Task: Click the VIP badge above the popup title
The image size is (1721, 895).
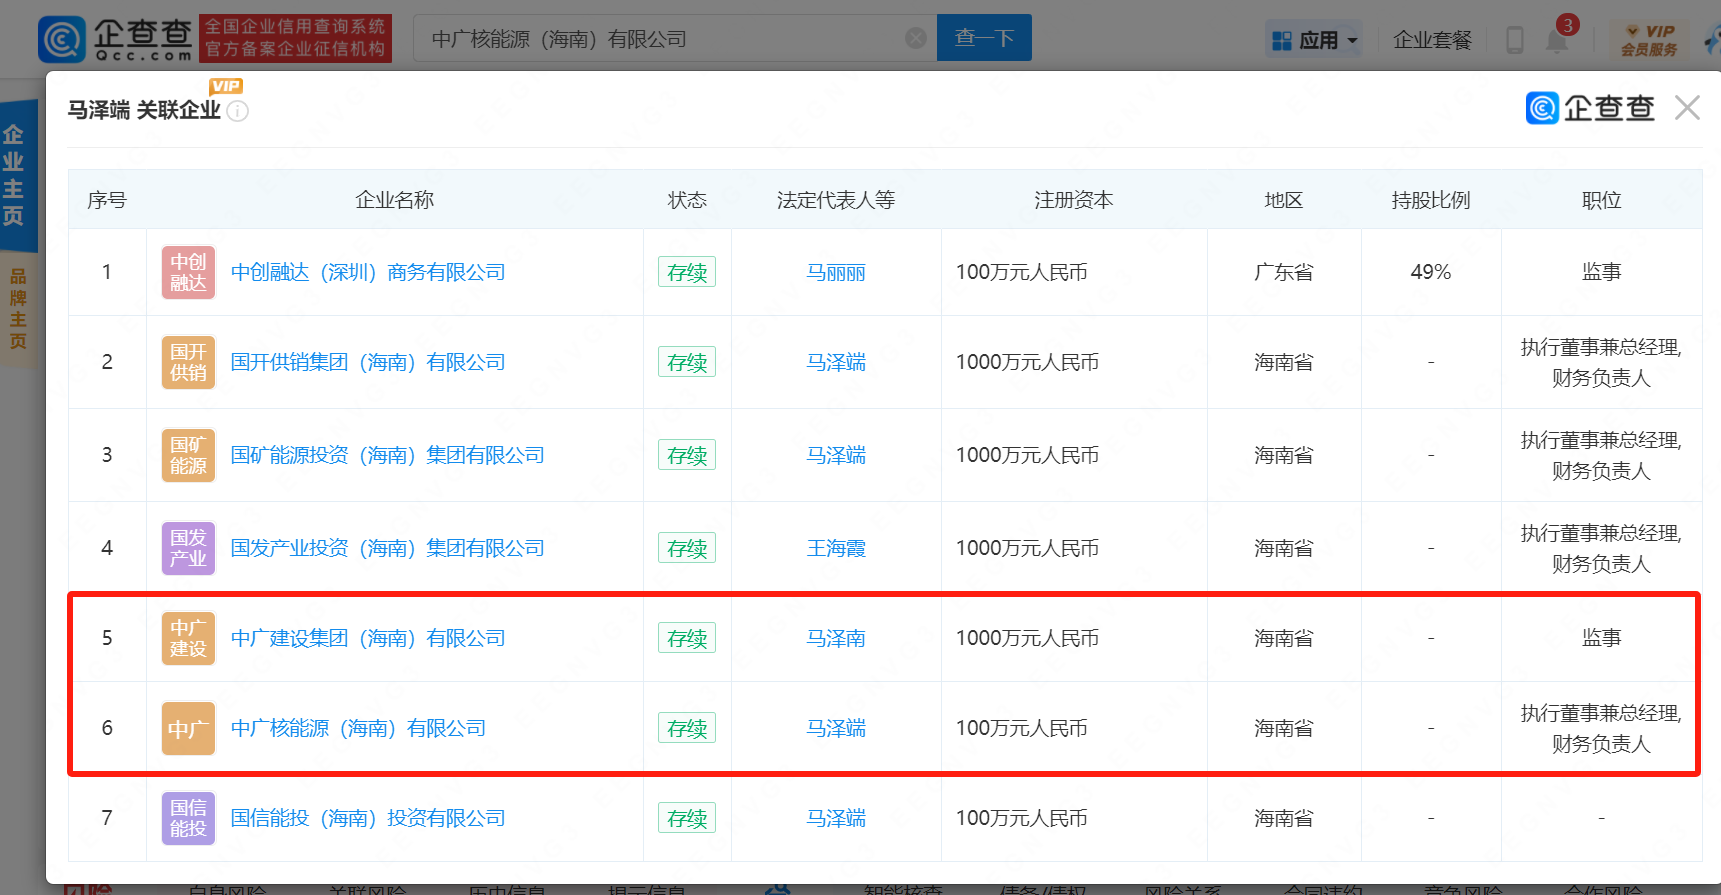Action: (226, 86)
